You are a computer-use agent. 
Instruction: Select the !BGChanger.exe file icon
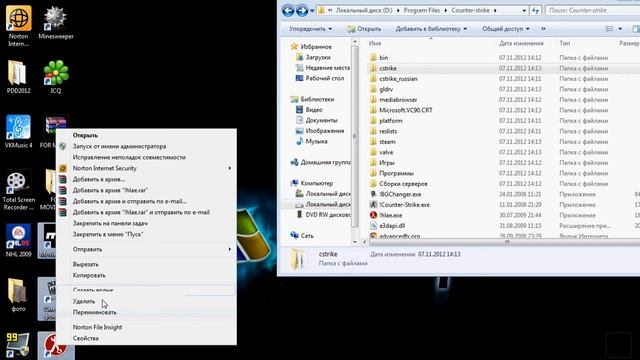(373, 194)
